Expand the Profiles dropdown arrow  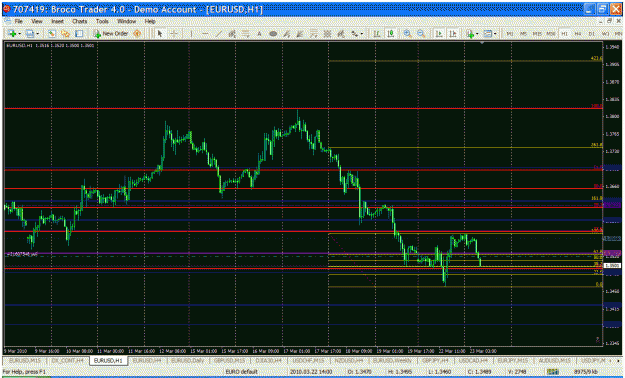point(37,34)
